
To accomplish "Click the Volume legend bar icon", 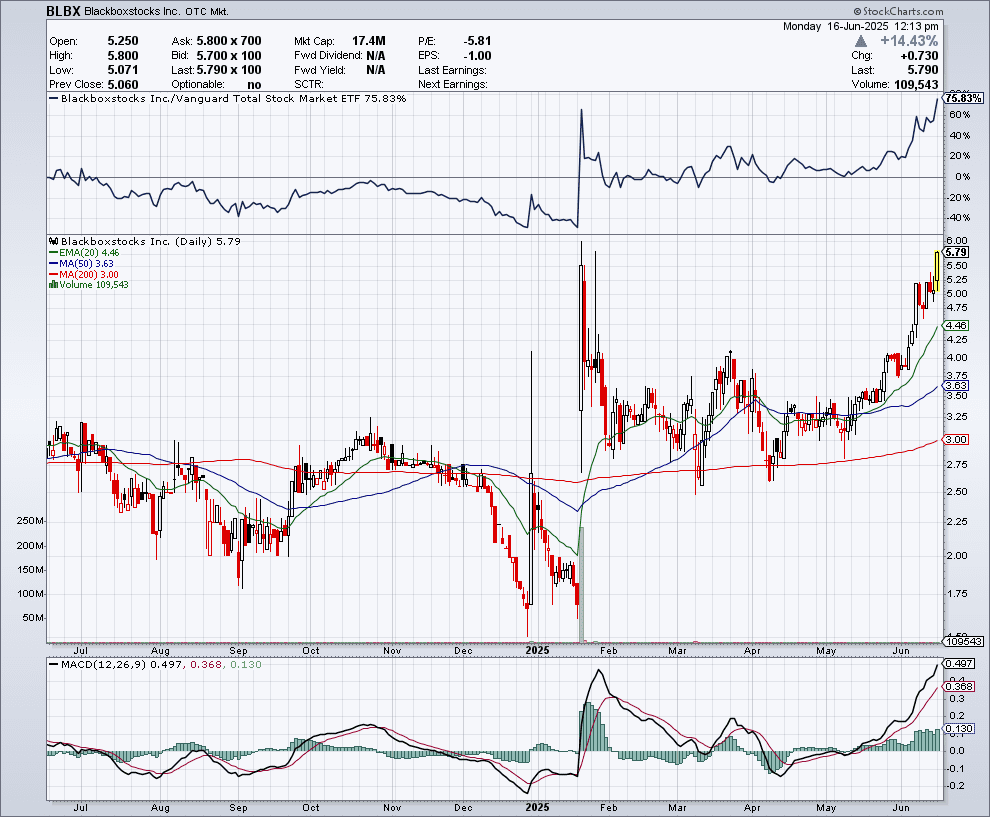I will (51, 285).
